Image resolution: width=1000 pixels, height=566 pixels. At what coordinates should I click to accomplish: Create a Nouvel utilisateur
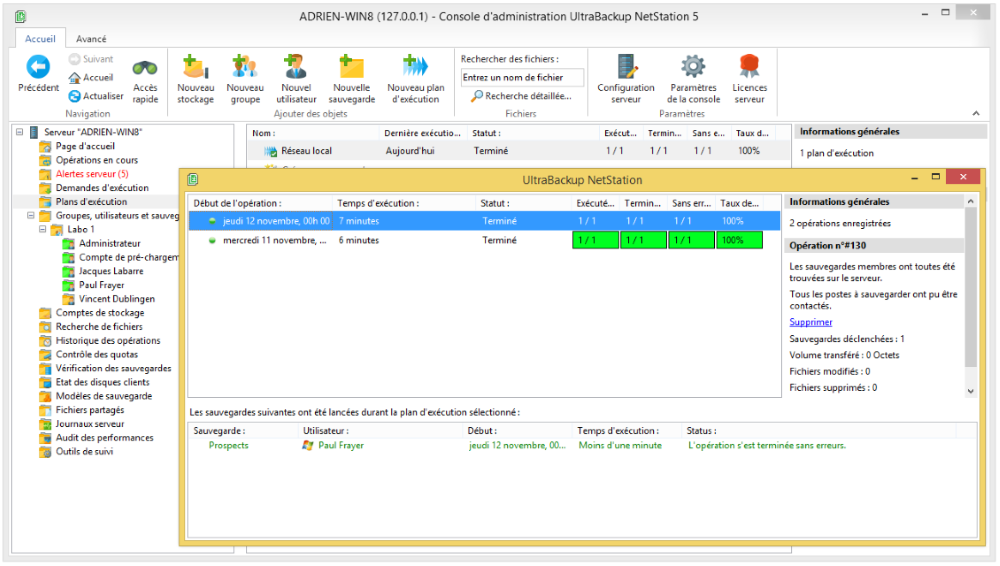[296, 68]
